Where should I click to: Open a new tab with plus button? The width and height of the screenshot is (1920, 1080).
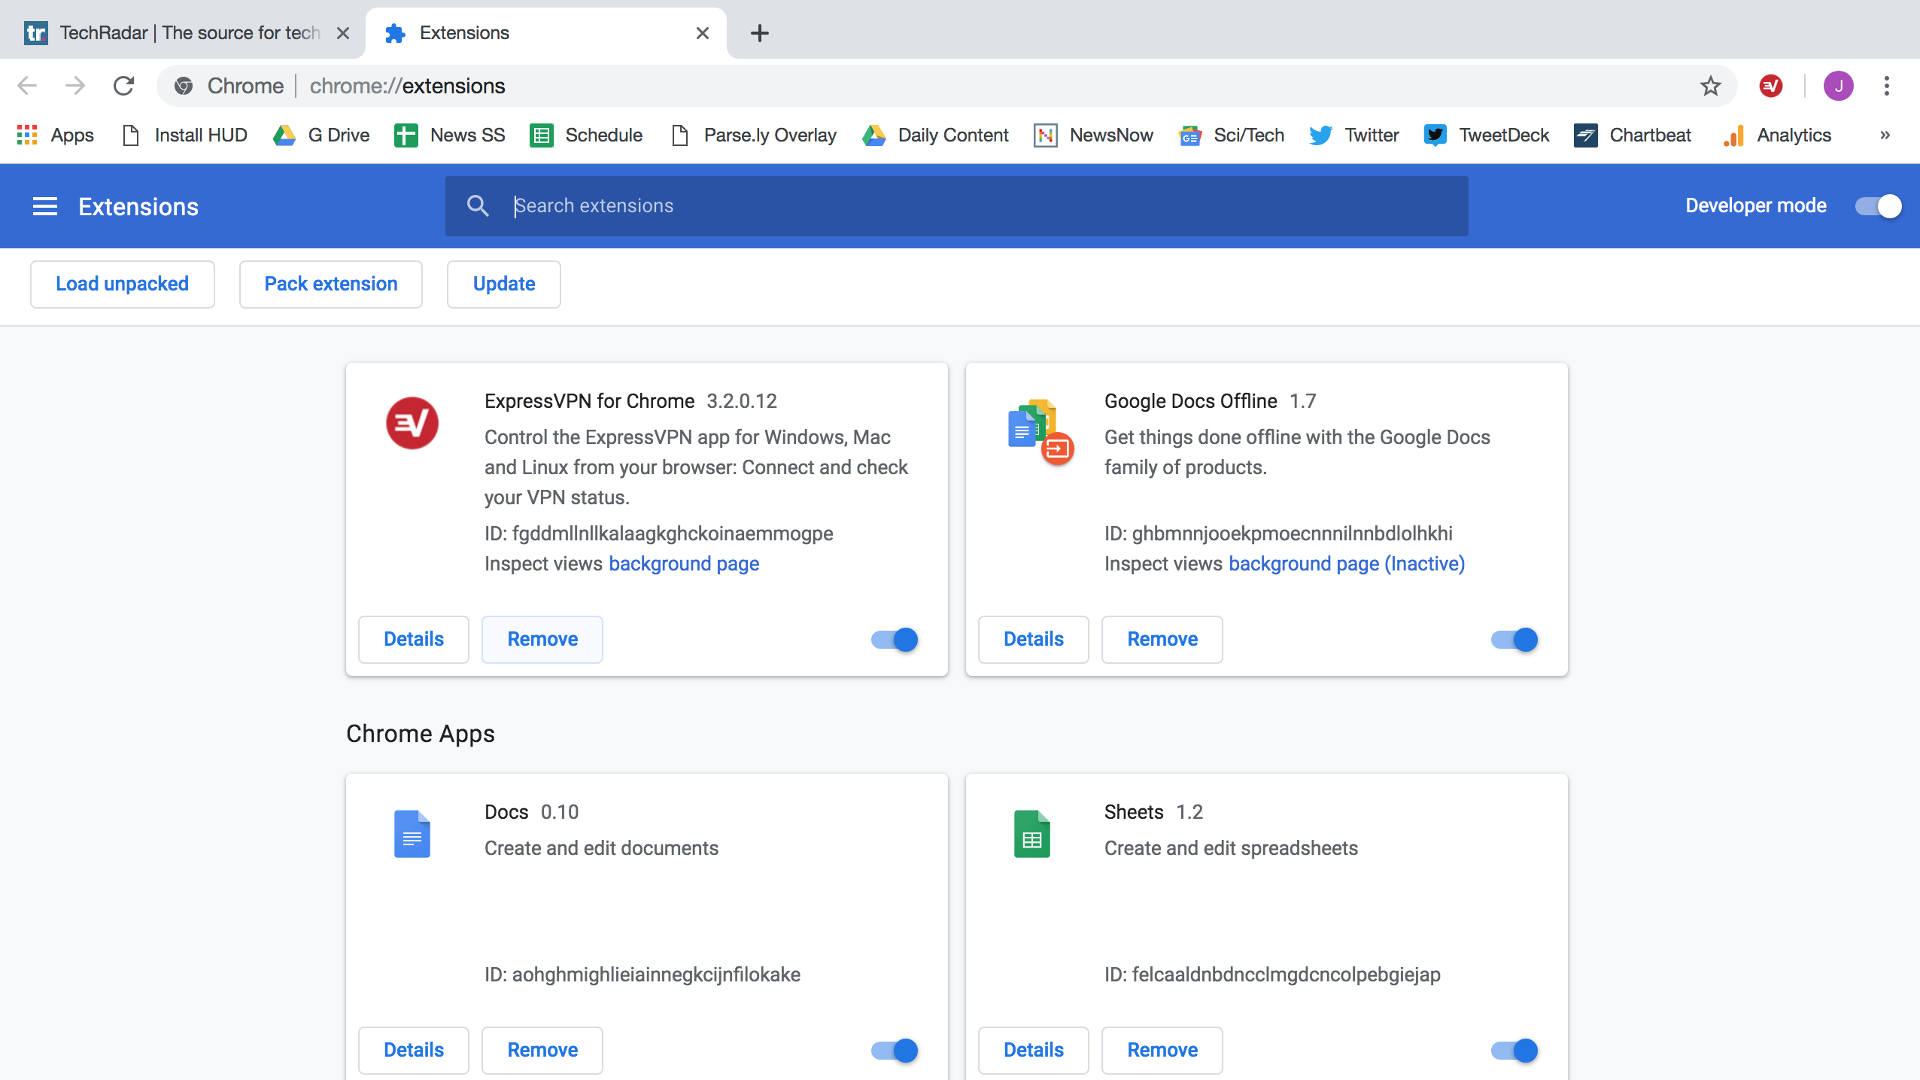click(x=760, y=33)
